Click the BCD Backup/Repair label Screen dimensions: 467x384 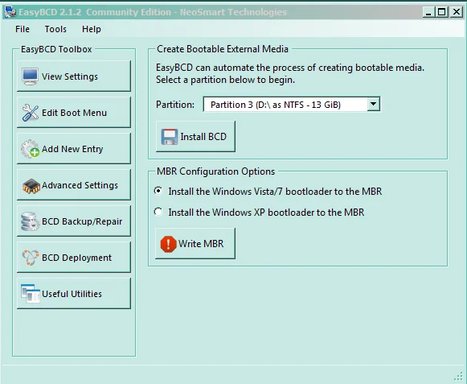(x=82, y=222)
